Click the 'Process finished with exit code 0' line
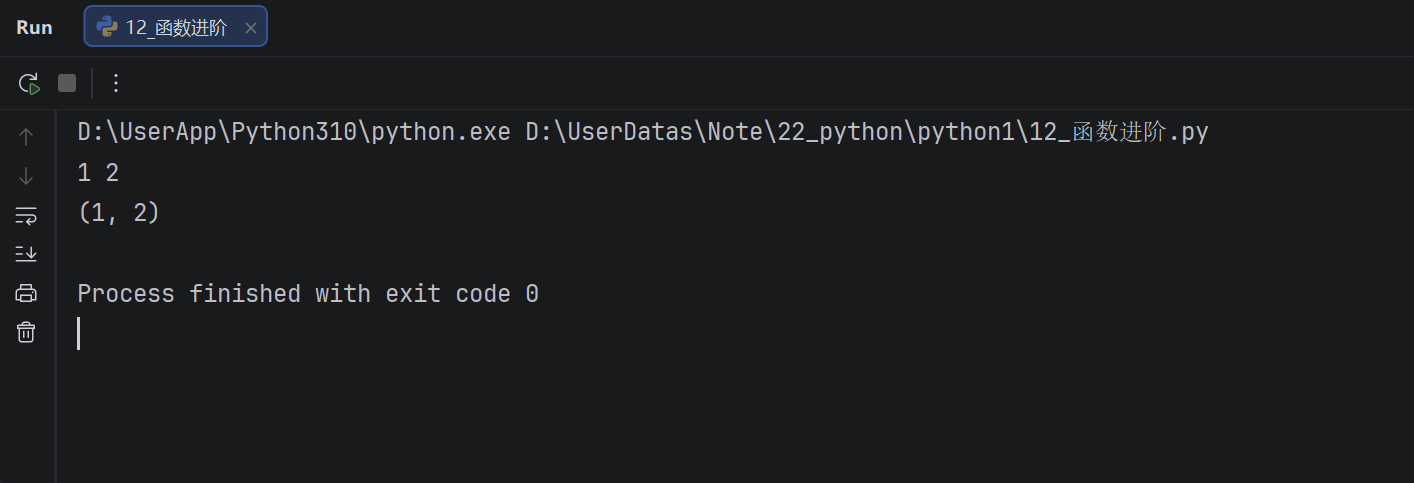The height and width of the screenshot is (483, 1414). (x=308, y=294)
